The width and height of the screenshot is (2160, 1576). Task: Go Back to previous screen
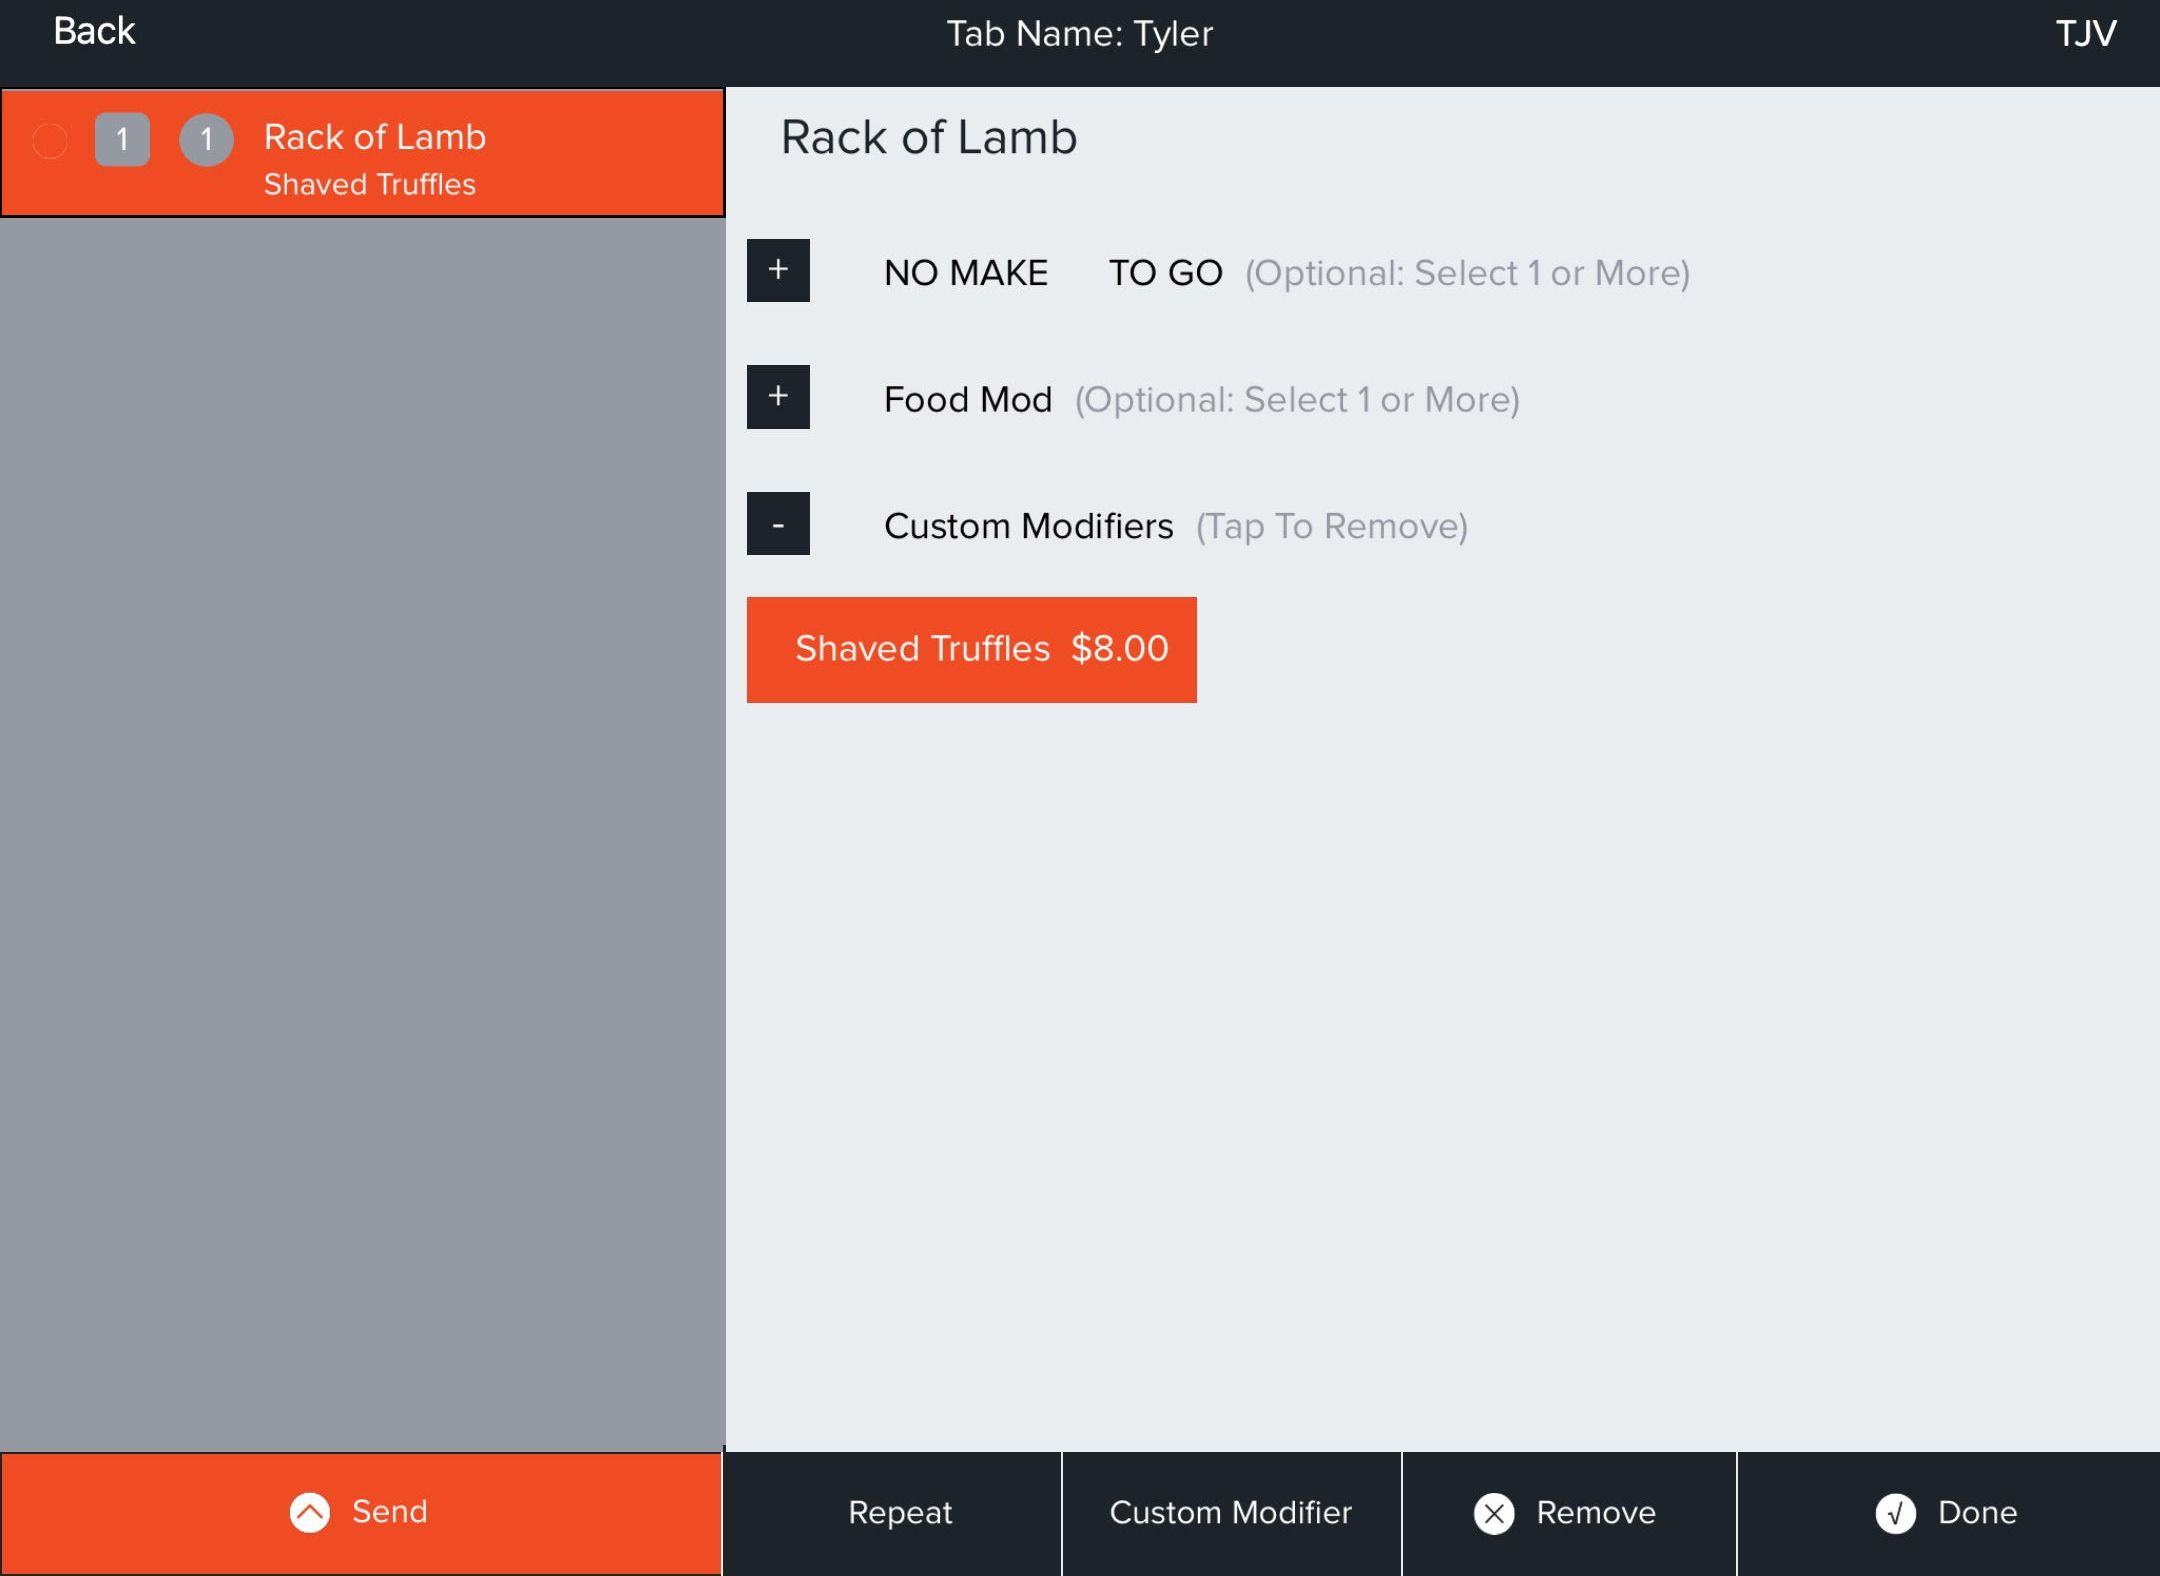pos(94,32)
